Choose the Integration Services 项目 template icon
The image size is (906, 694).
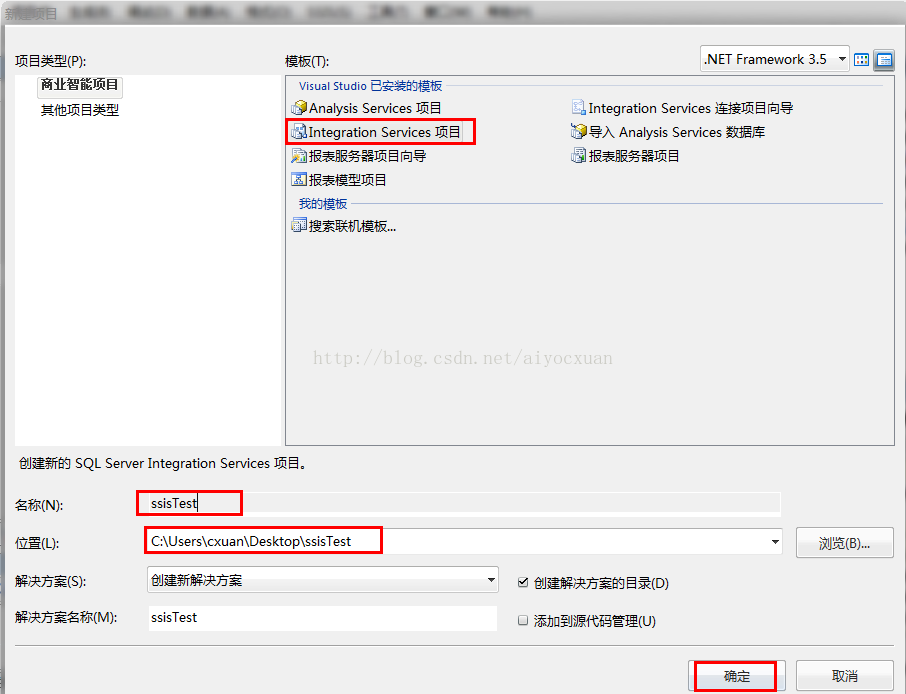[x=299, y=132]
